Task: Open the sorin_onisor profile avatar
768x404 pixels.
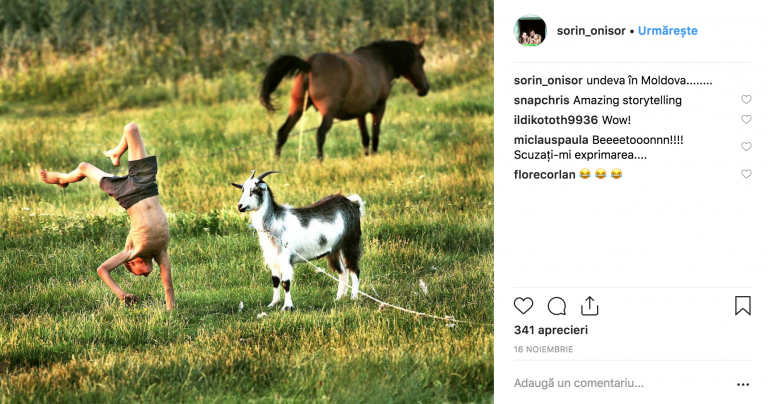Action: pos(530,30)
